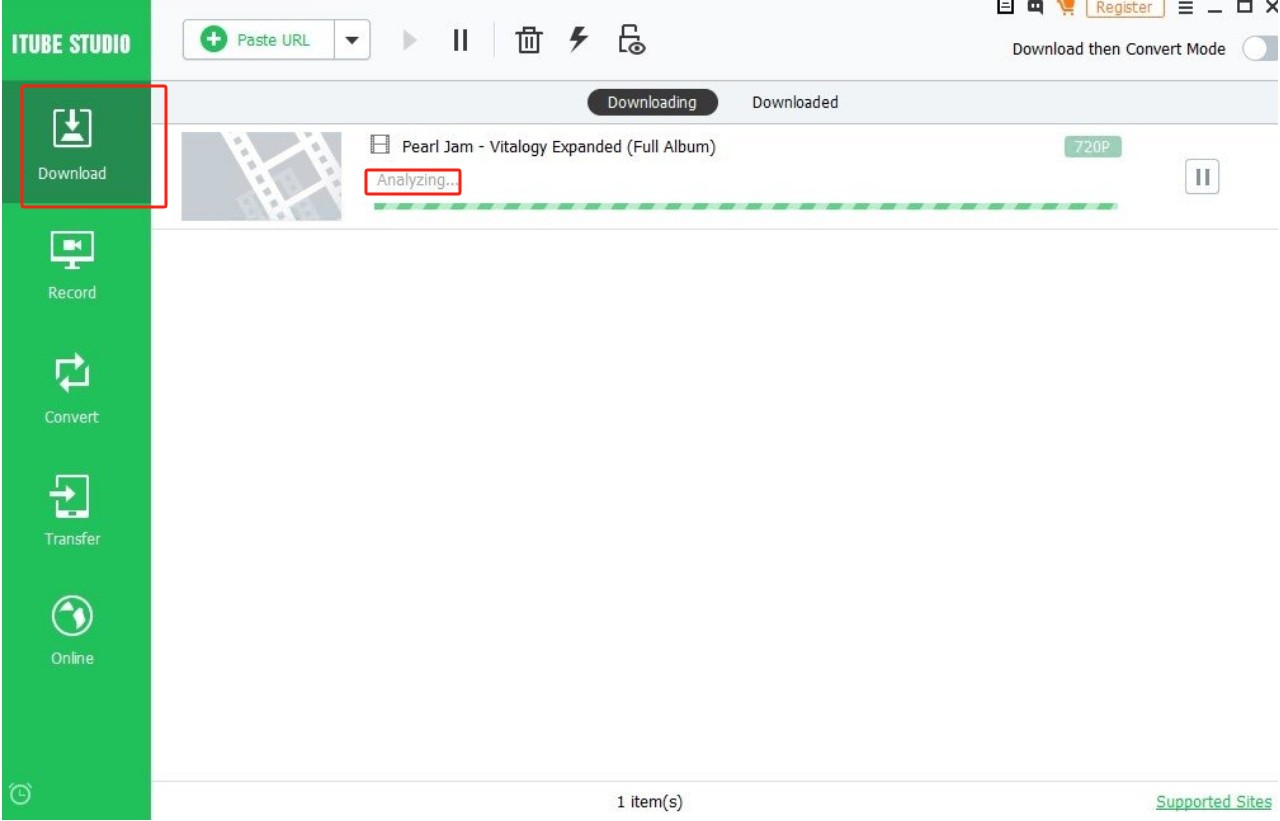The image size is (1280, 821).
Task: Open the Convert section
Action: tap(72, 388)
